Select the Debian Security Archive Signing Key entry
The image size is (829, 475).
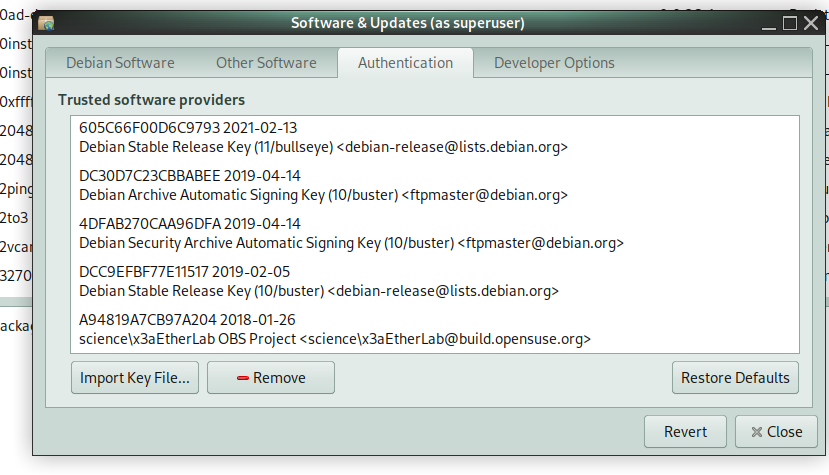click(435, 234)
